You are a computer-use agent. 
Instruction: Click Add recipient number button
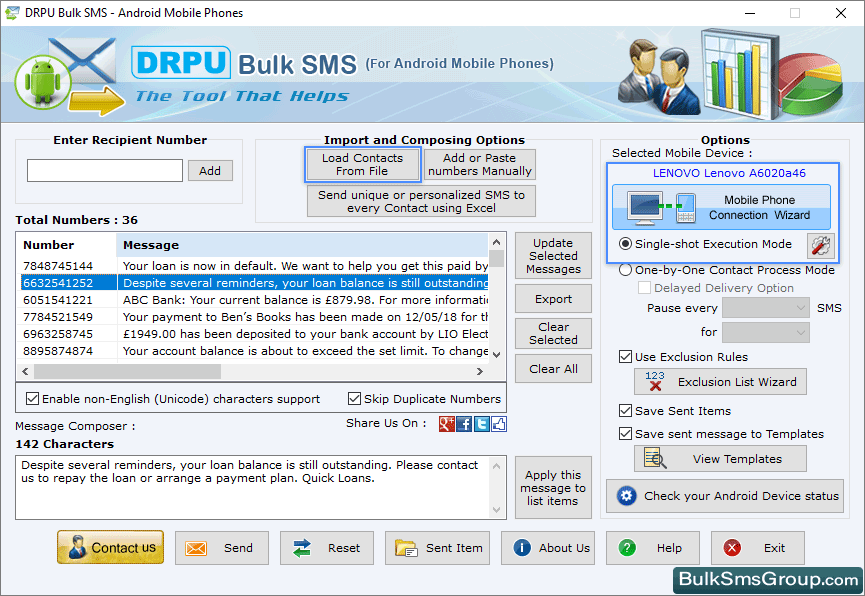[210, 171]
